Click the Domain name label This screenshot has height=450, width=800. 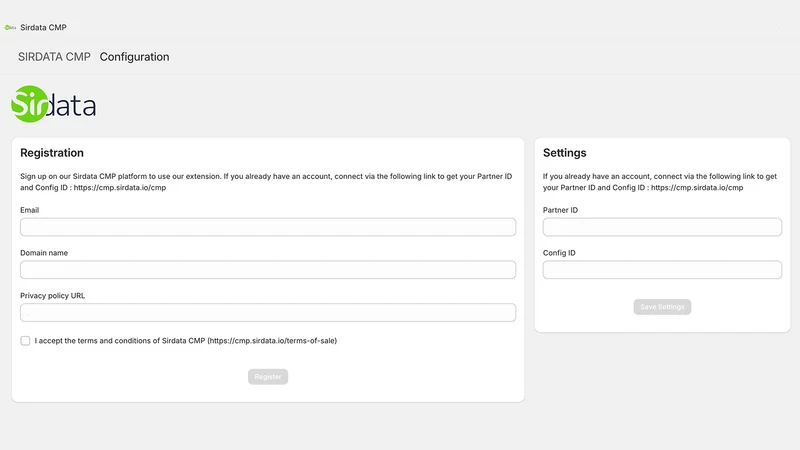(44, 253)
